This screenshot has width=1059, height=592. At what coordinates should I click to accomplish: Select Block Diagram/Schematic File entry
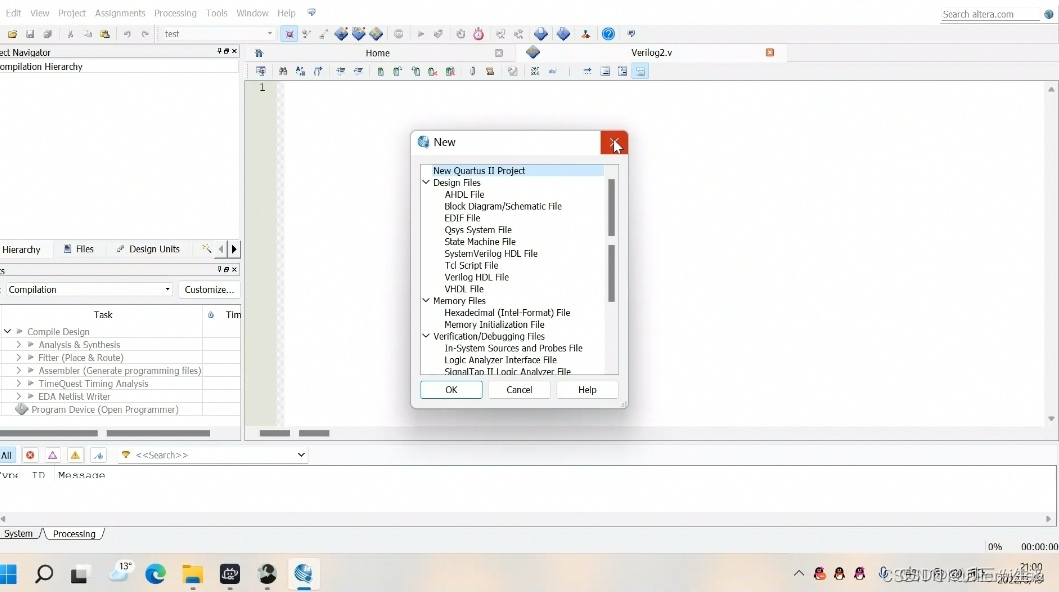point(502,206)
